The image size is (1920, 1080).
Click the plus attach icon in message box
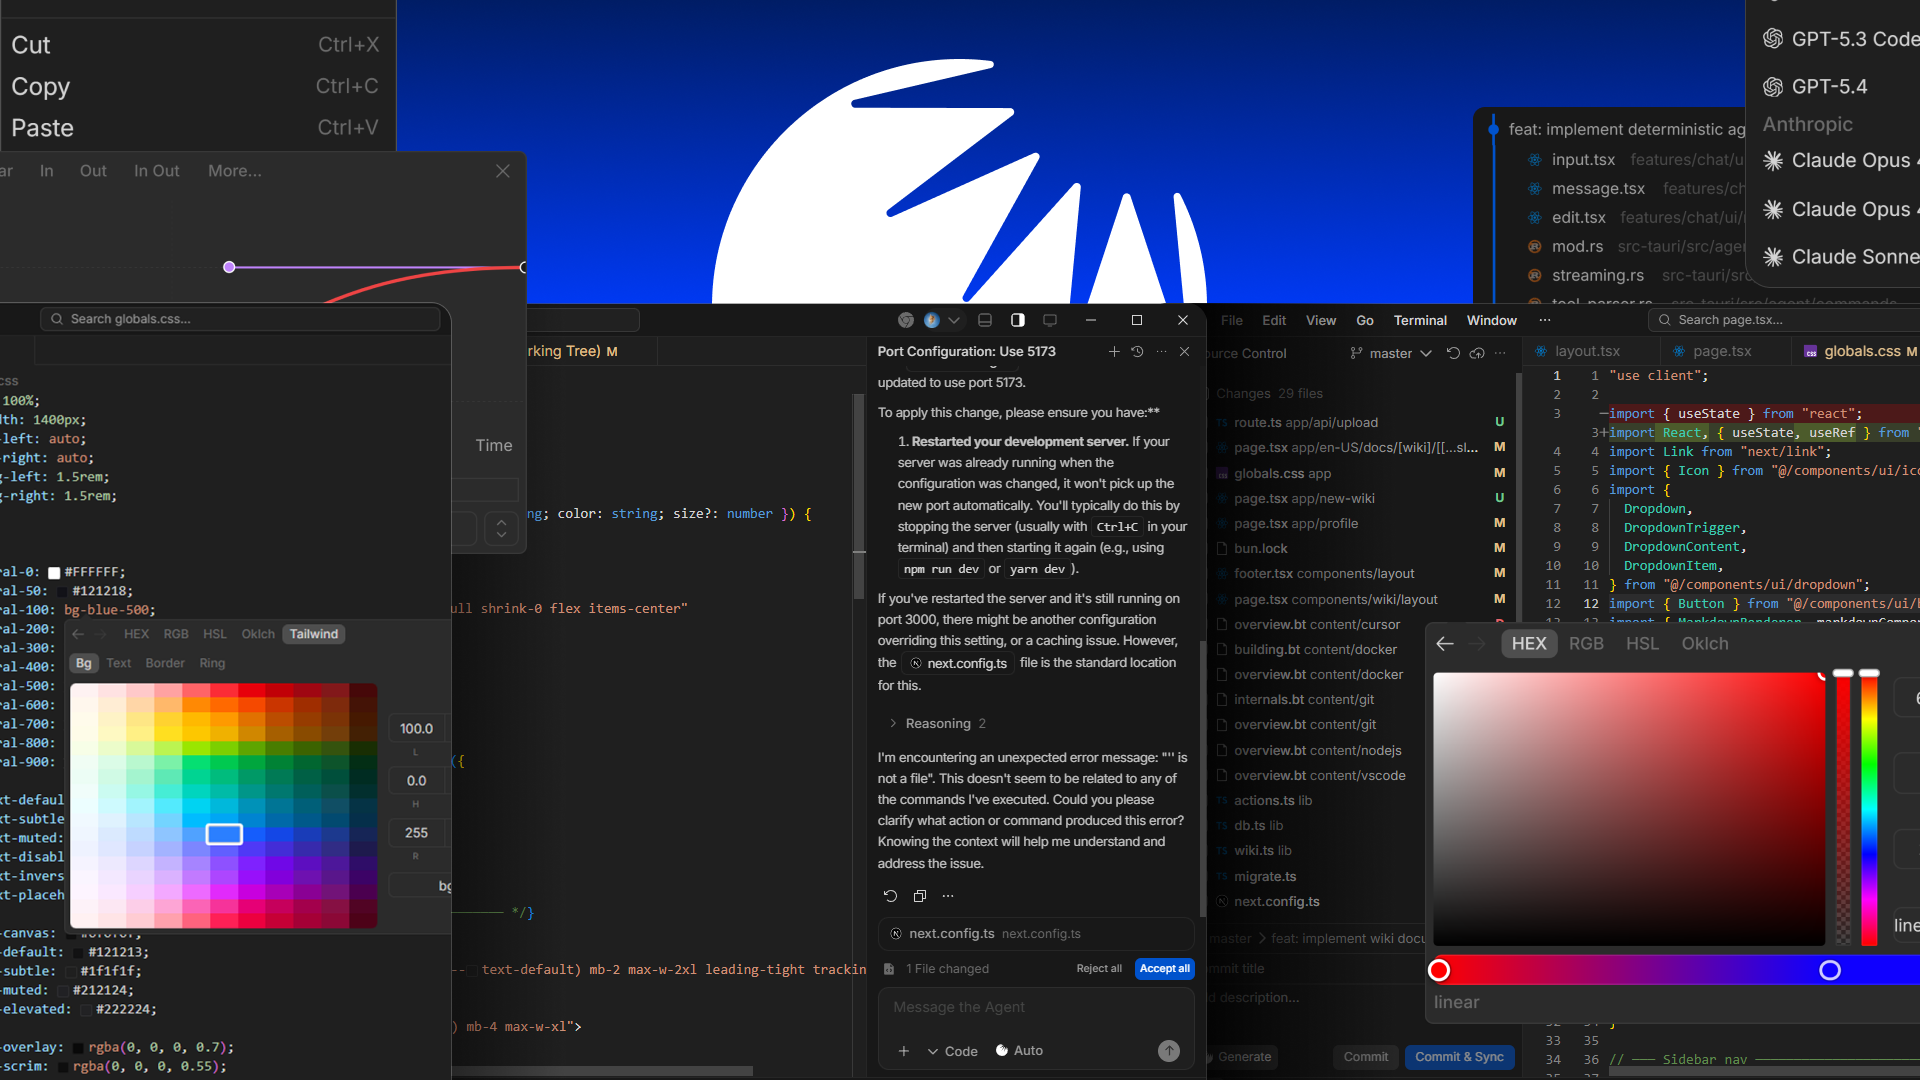pos(904,1051)
